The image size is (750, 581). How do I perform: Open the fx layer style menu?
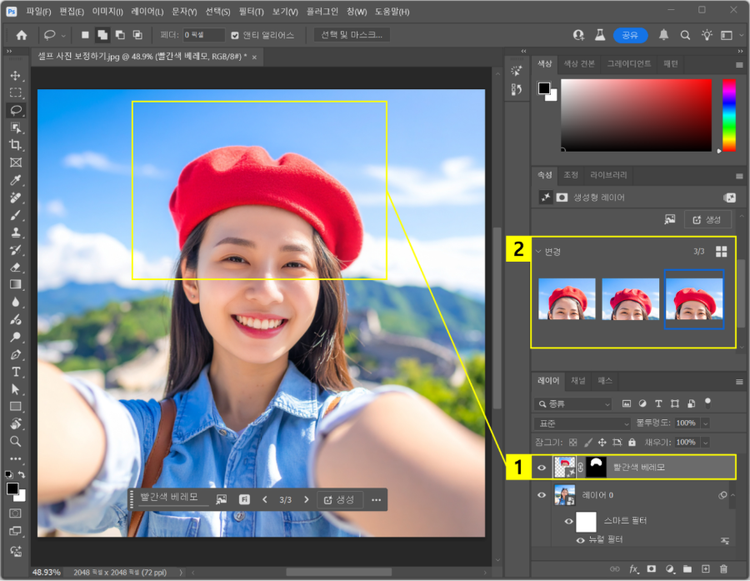[x=633, y=570]
